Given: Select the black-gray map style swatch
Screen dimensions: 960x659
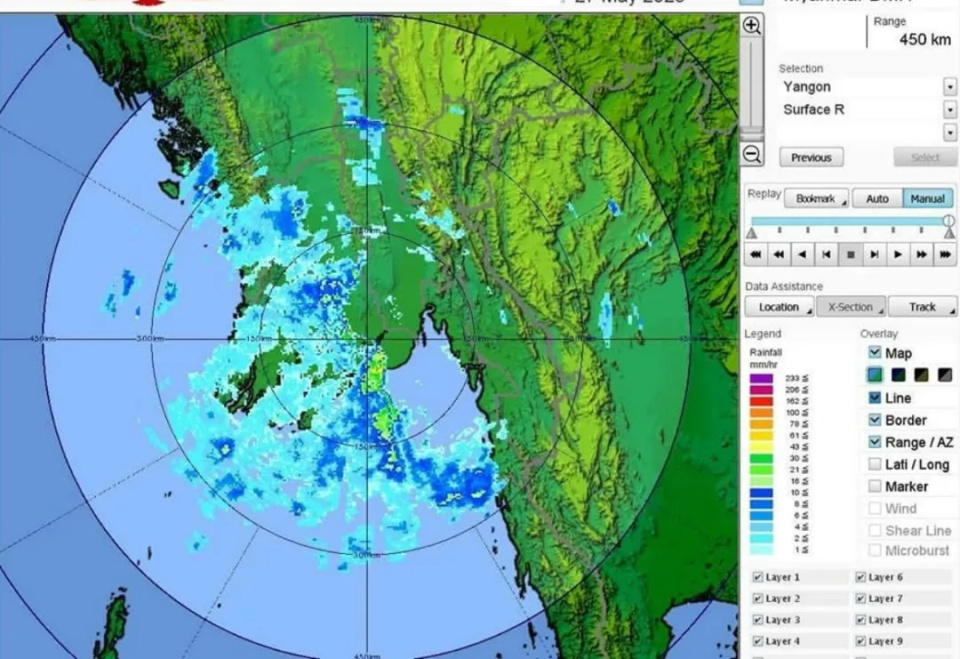Looking at the screenshot, I should coord(945,375).
